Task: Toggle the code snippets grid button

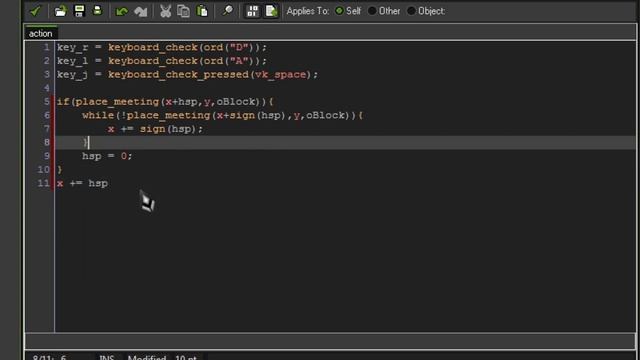Action: pyautogui.click(x=252, y=11)
